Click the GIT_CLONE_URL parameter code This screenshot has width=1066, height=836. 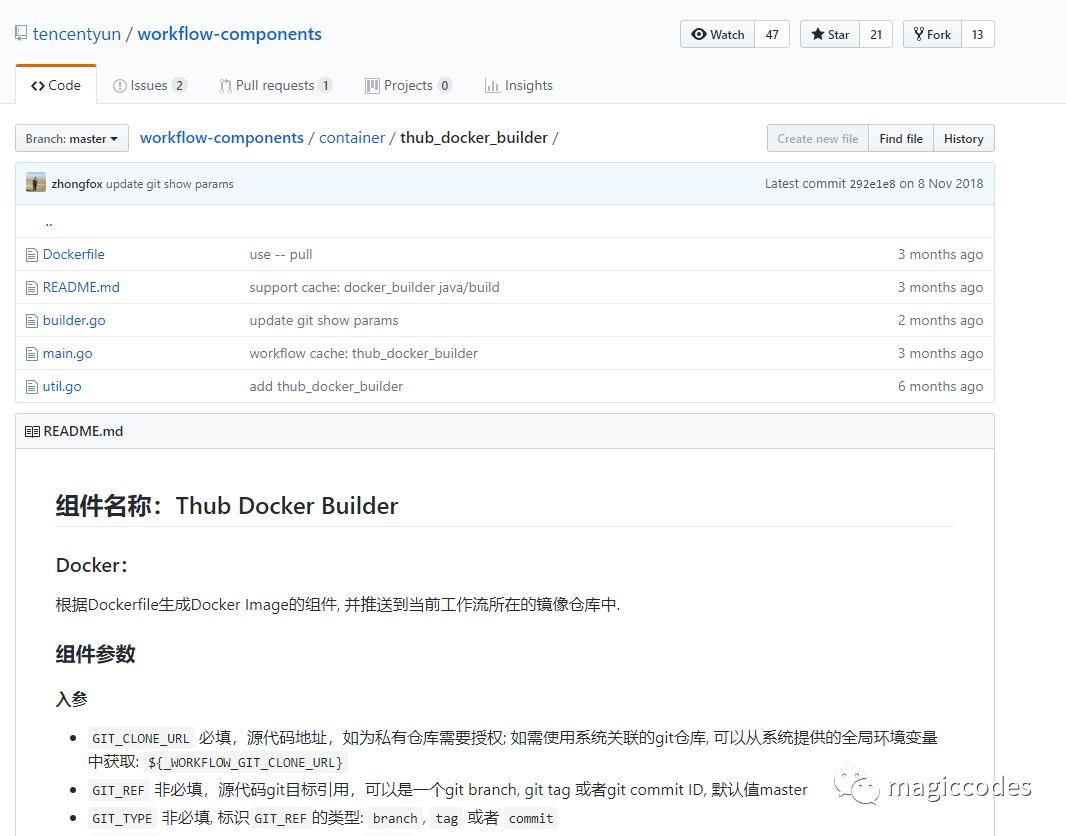[141, 738]
